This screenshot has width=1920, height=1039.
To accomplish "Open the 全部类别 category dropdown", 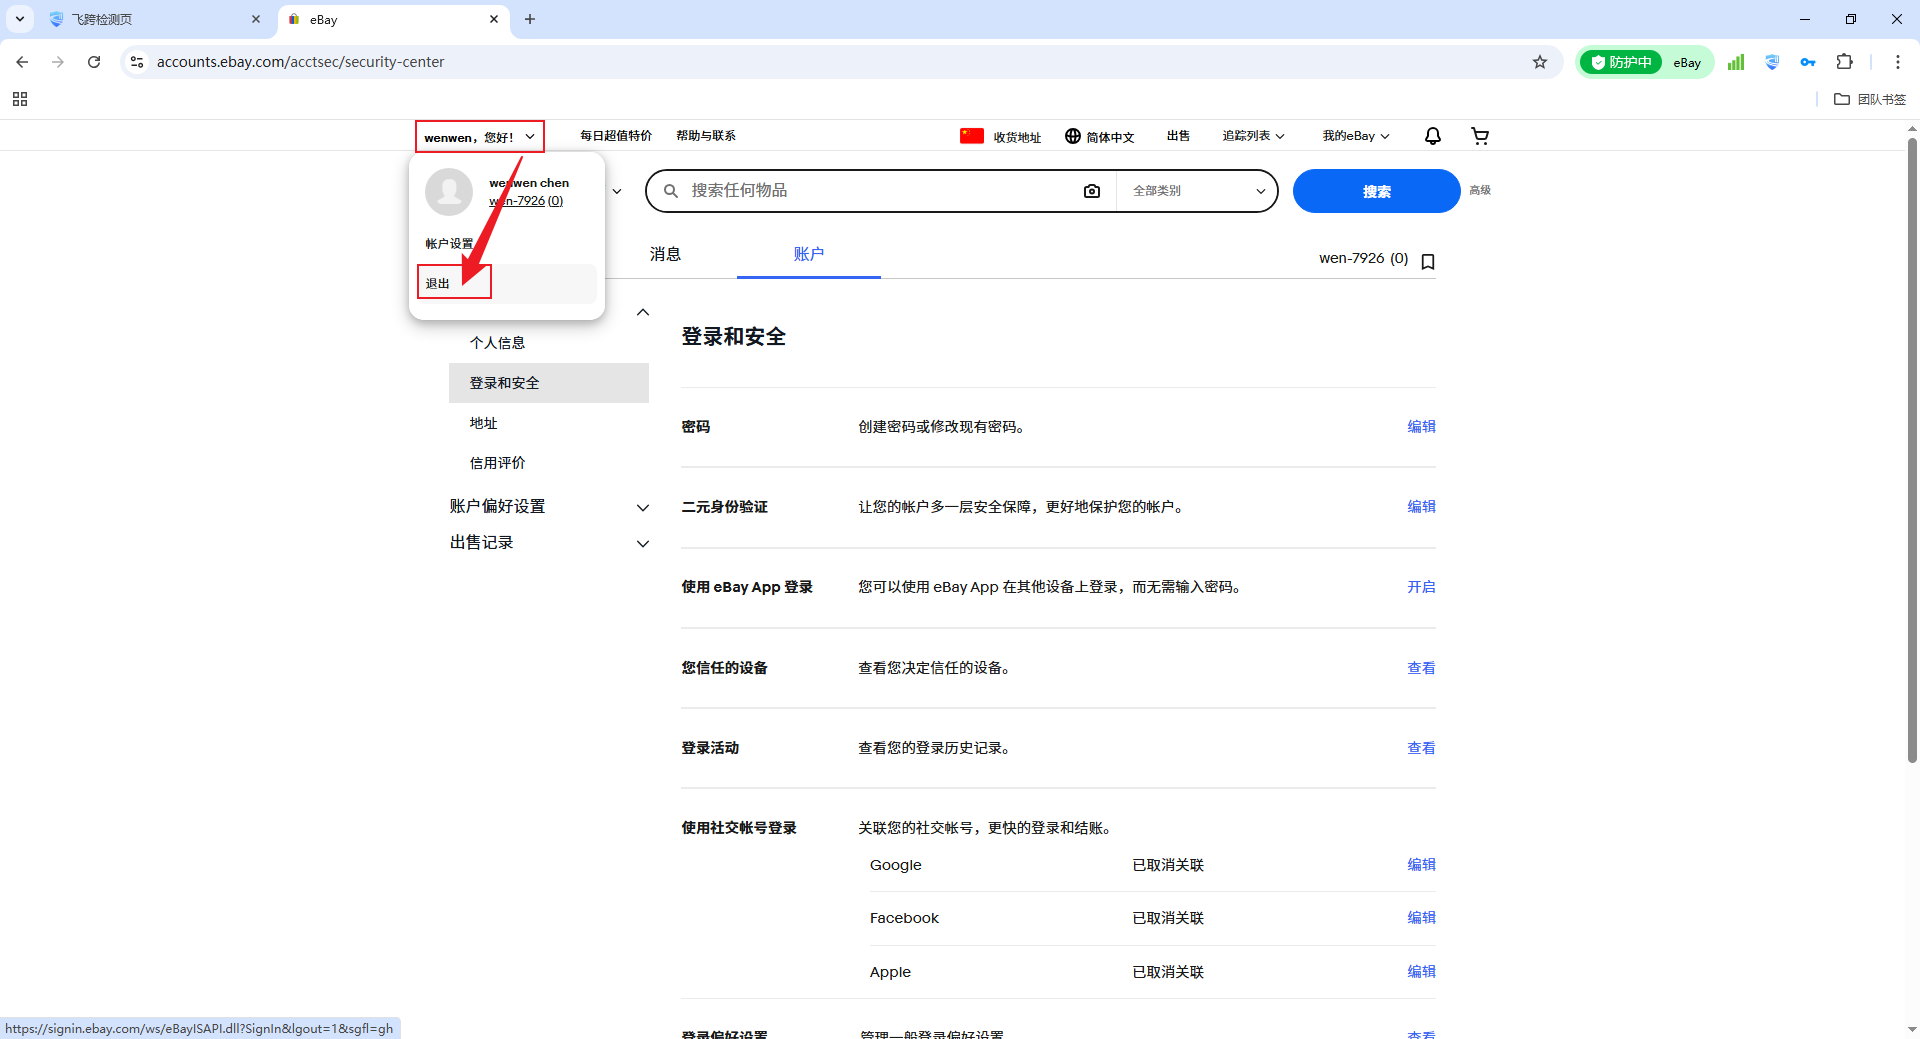I will coord(1198,191).
